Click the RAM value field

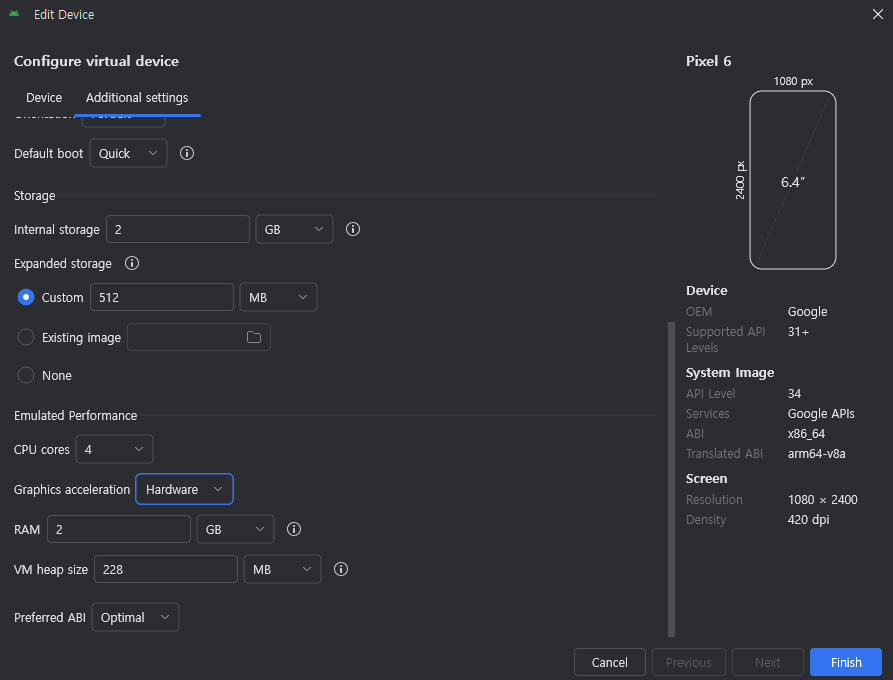point(118,529)
